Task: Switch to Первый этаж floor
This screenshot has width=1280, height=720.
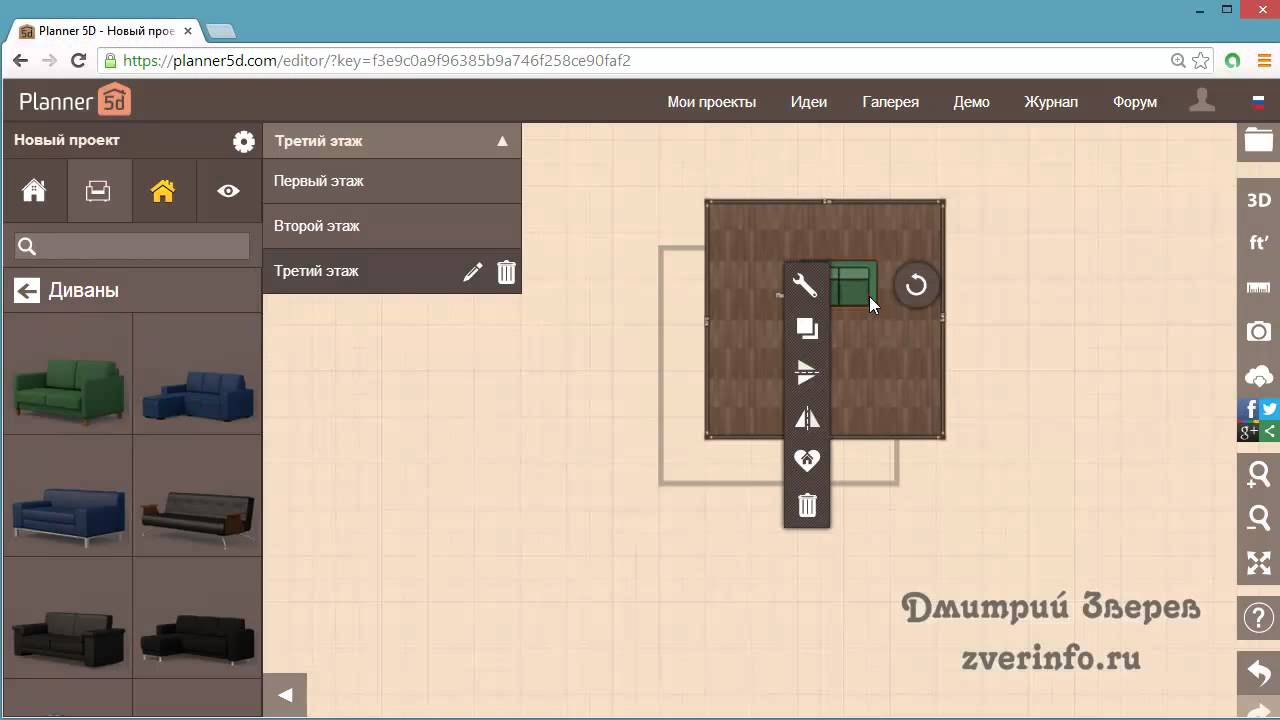Action: (392, 181)
